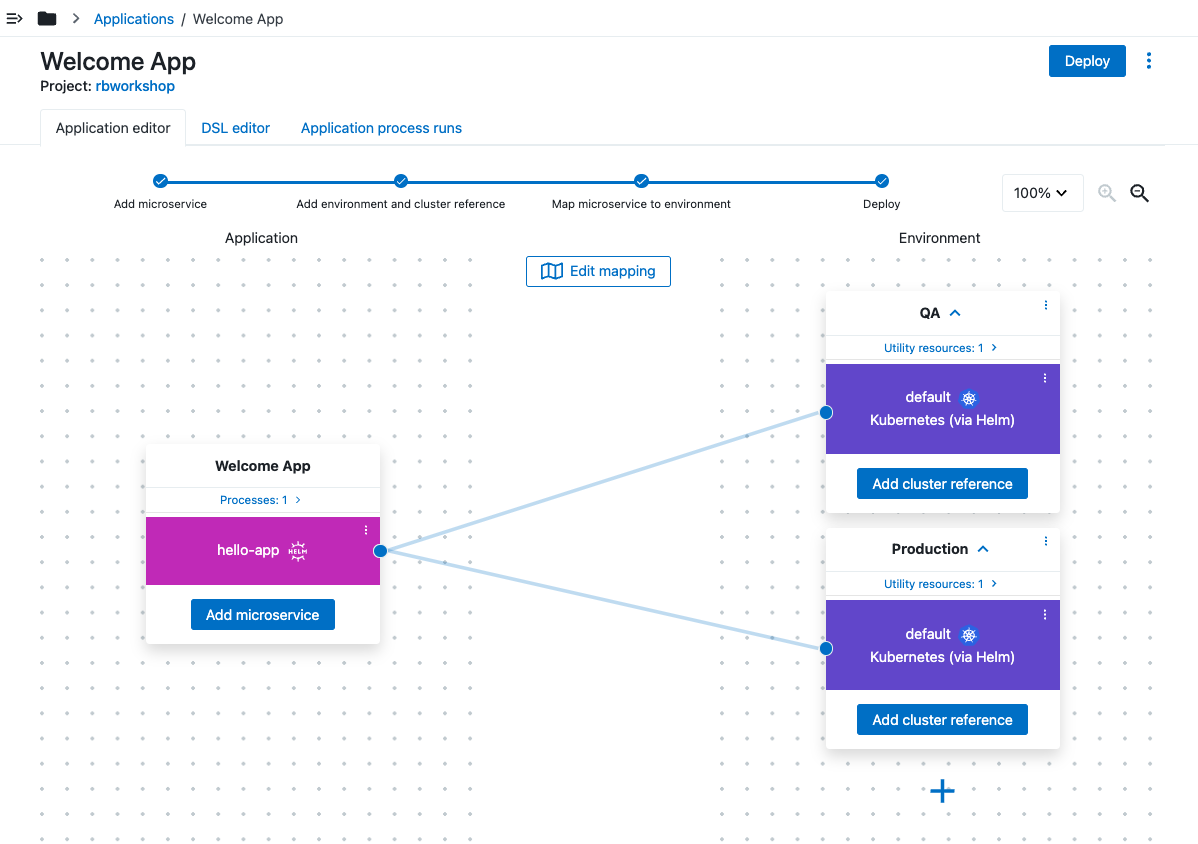
Task: Open the Application process runs tab
Action: 381,128
